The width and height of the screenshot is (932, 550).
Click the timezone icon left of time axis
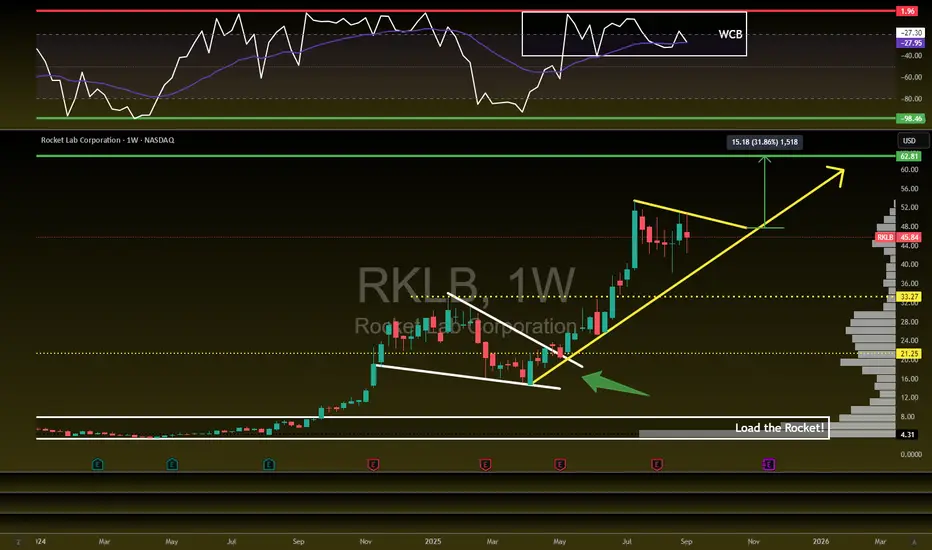[18, 542]
